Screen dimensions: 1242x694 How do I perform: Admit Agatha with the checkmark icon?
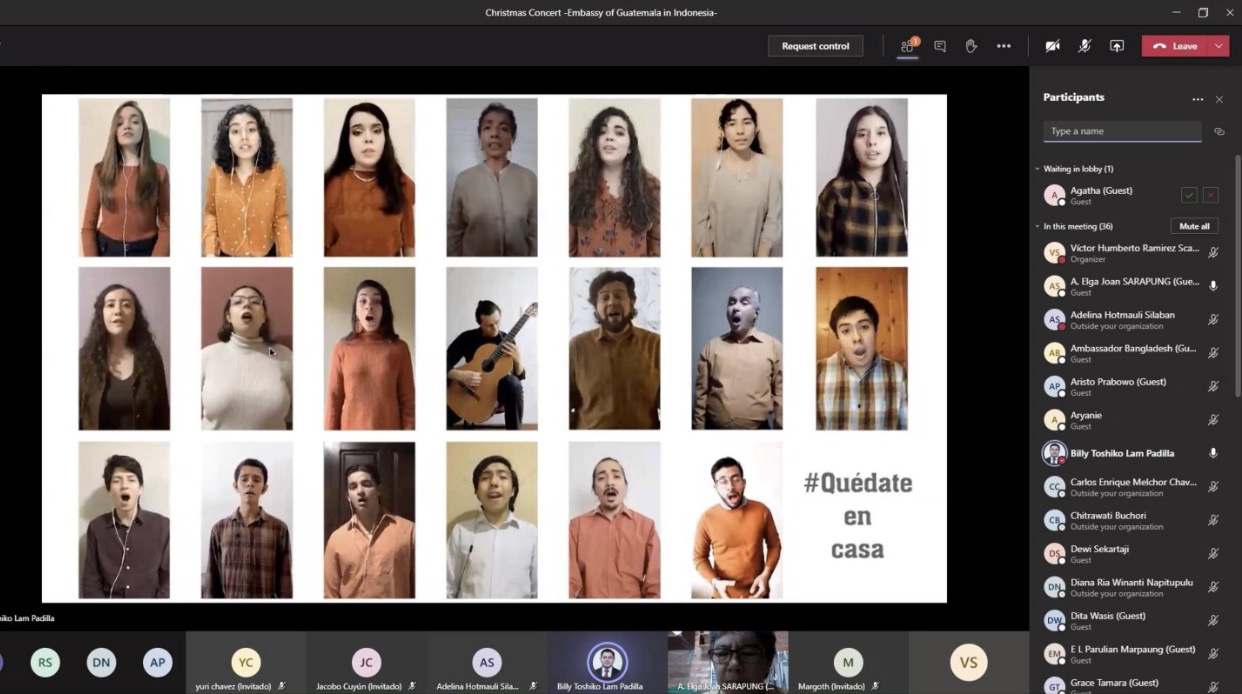pos(1189,195)
